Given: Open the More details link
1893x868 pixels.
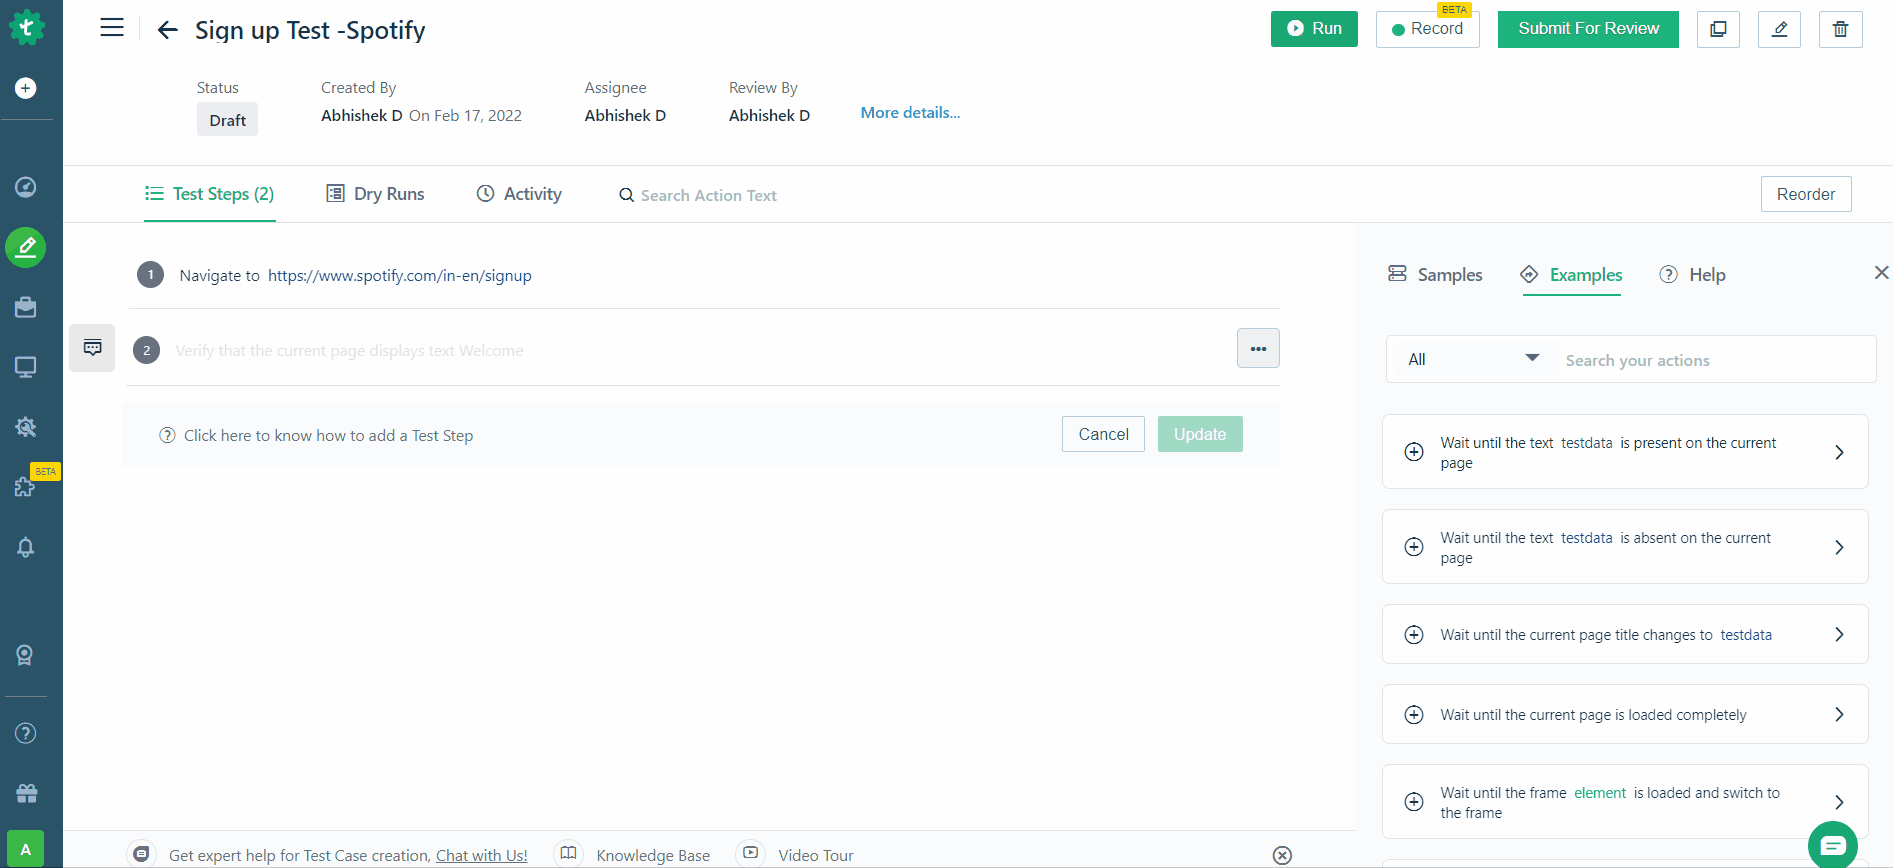Looking at the screenshot, I should (x=910, y=113).
